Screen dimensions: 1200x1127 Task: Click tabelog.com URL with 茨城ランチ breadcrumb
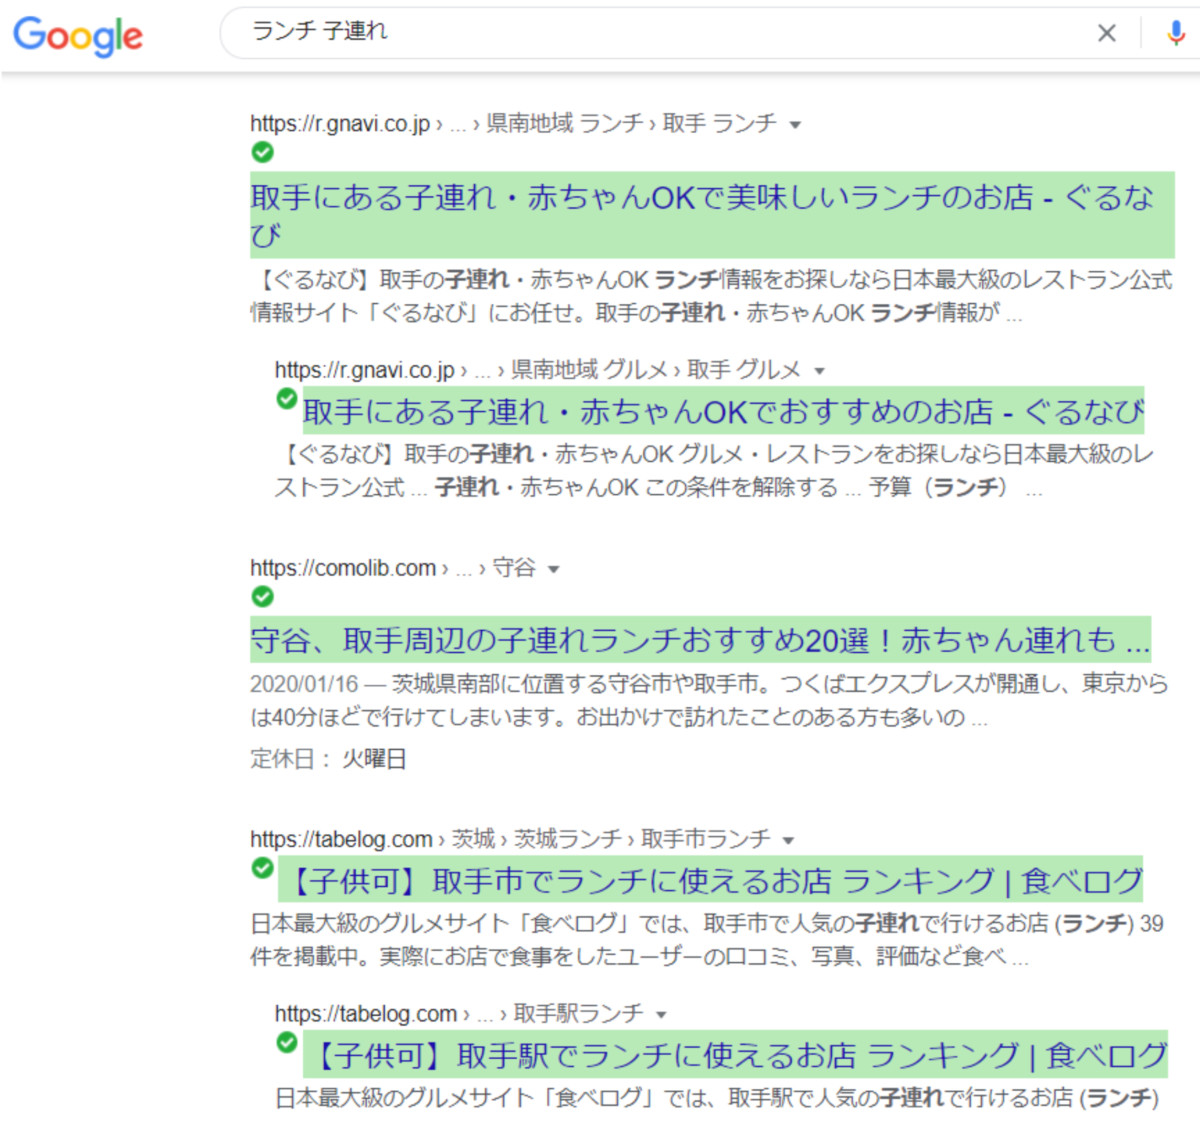click(341, 839)
